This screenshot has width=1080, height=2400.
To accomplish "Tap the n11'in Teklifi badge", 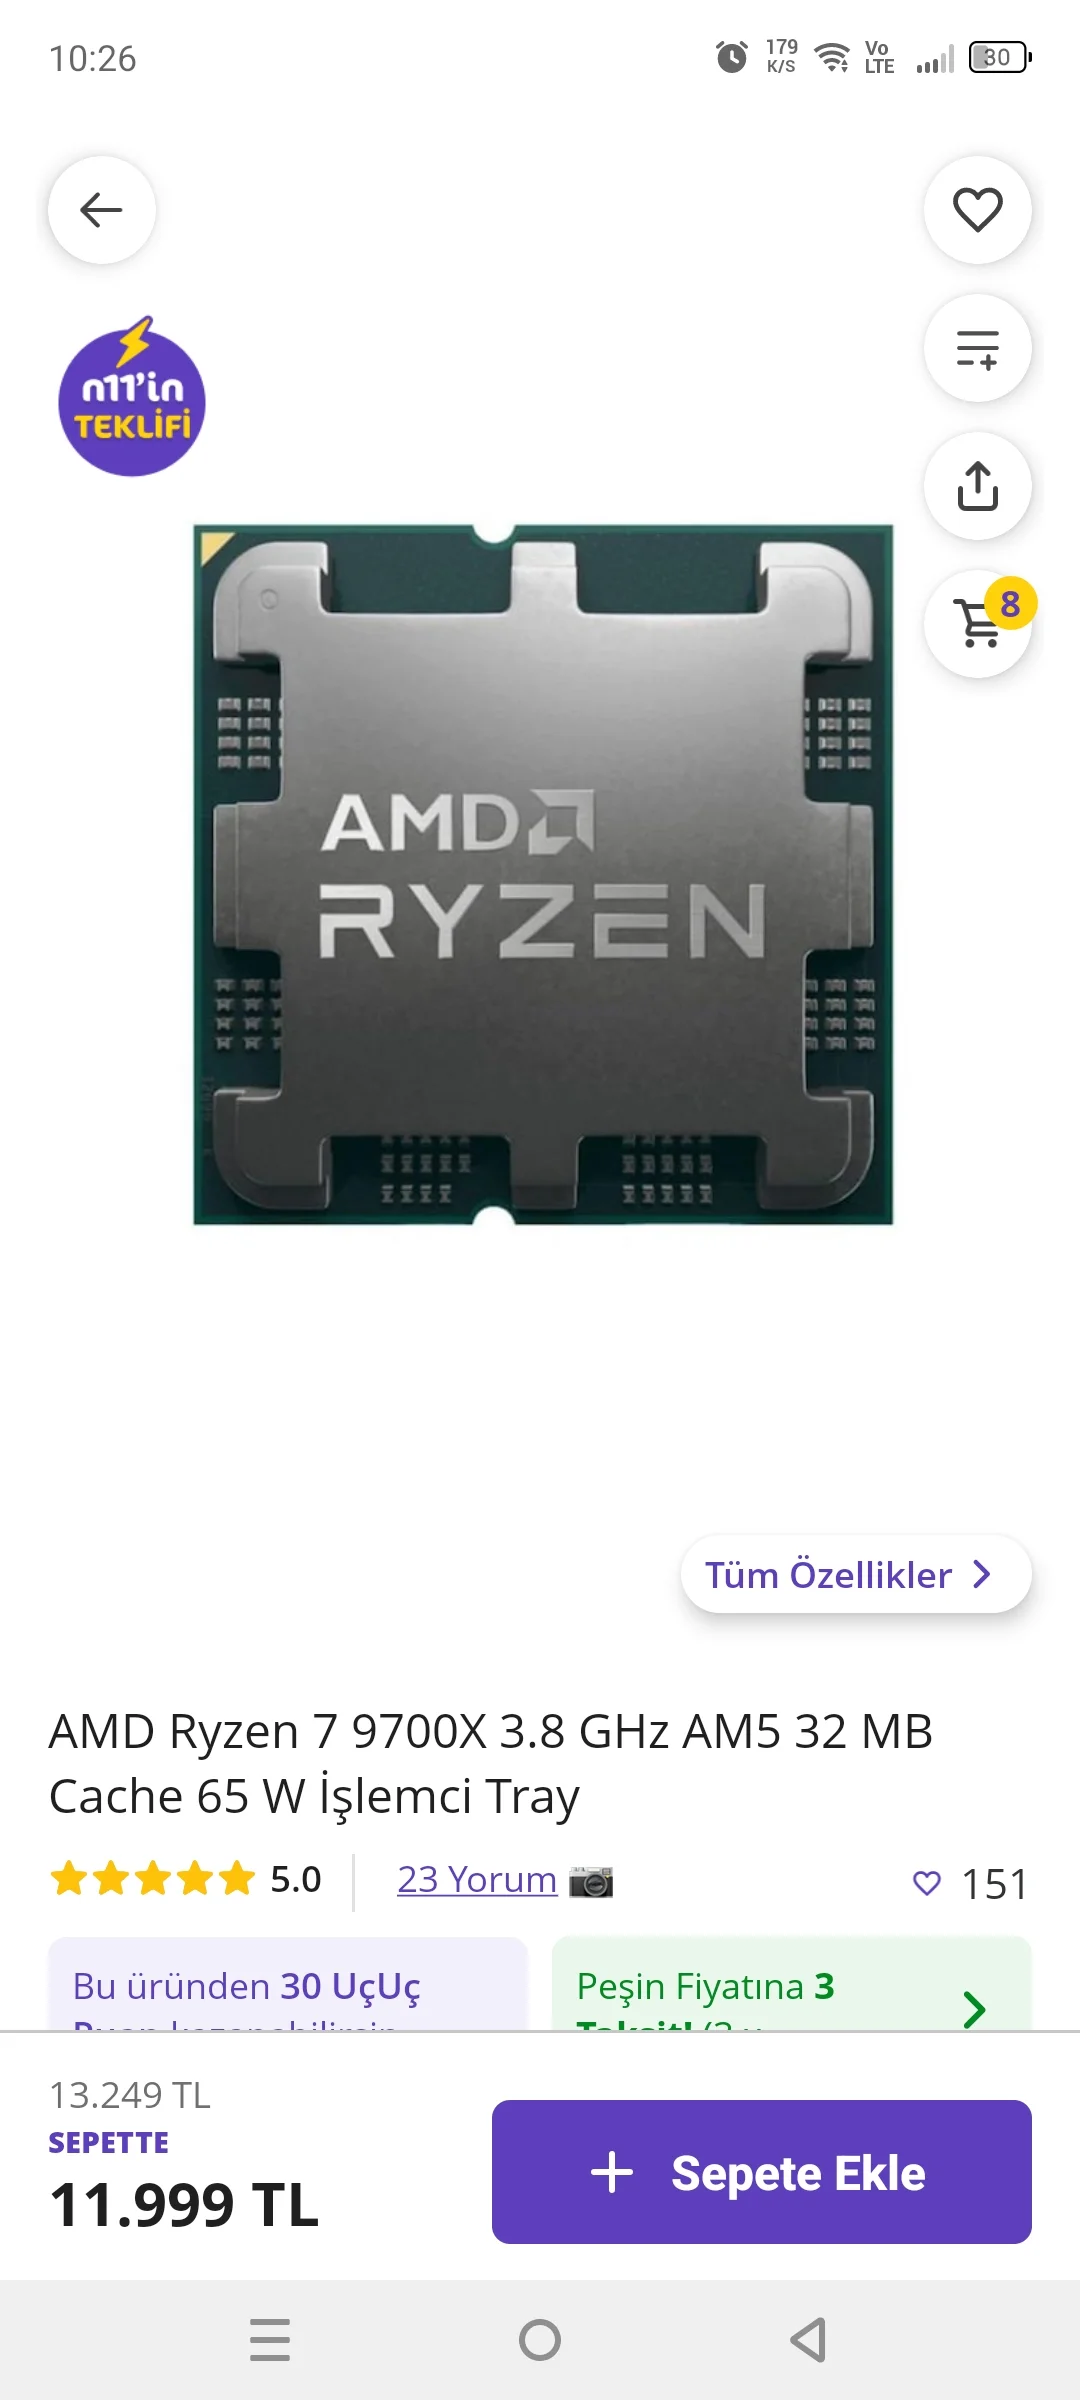I will [x=132, y=398].
